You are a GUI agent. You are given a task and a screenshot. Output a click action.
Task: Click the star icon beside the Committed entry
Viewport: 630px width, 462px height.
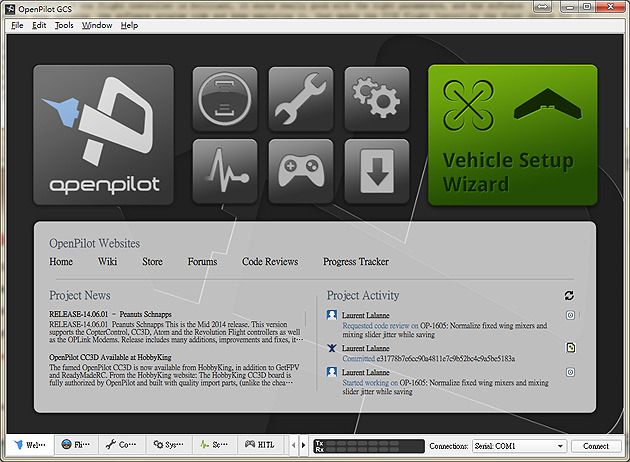tap(331, 348)
